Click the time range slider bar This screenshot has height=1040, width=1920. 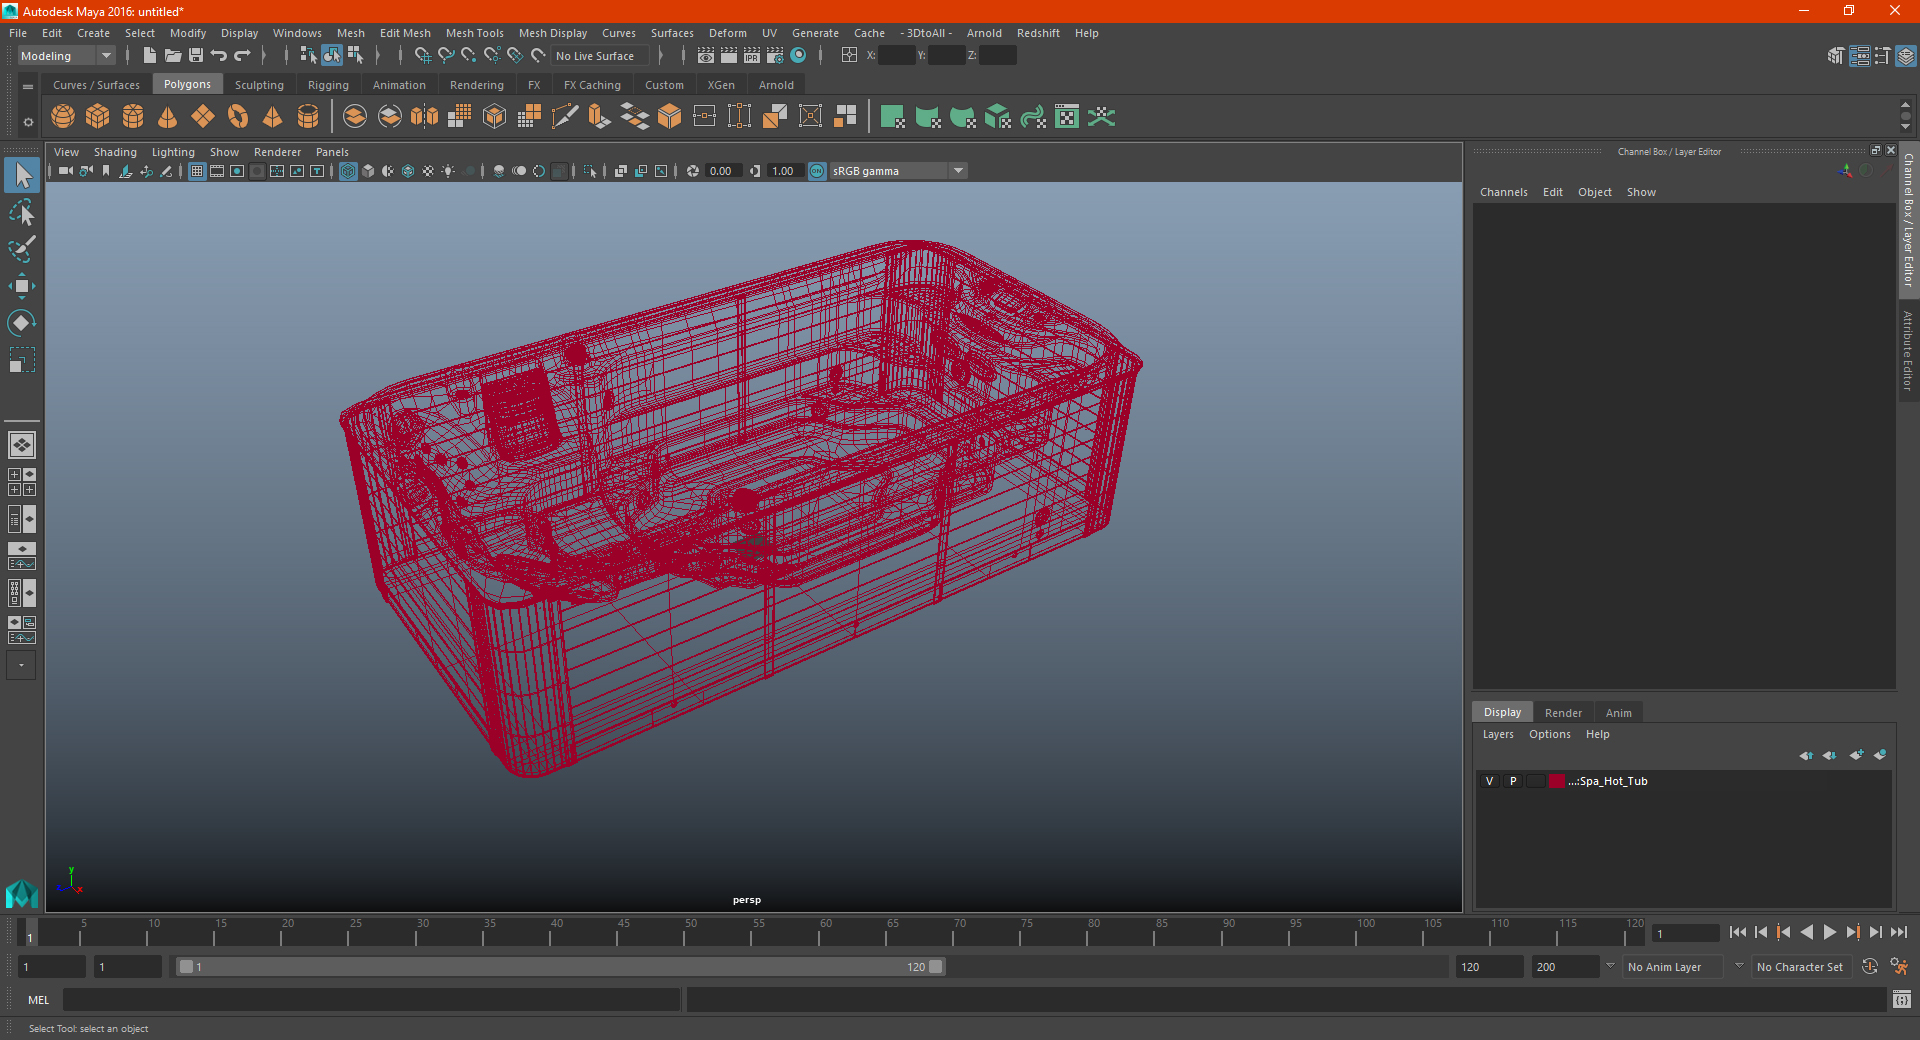click(x=560, y=967)
